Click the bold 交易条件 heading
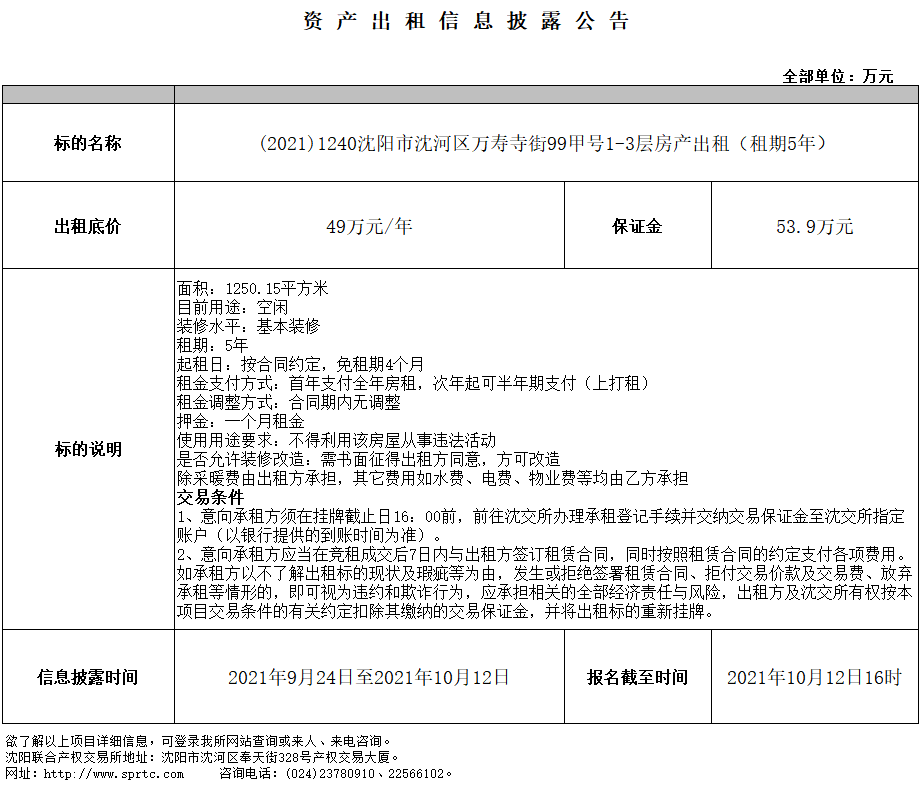The image size is (919, 791). click(210, 497)
